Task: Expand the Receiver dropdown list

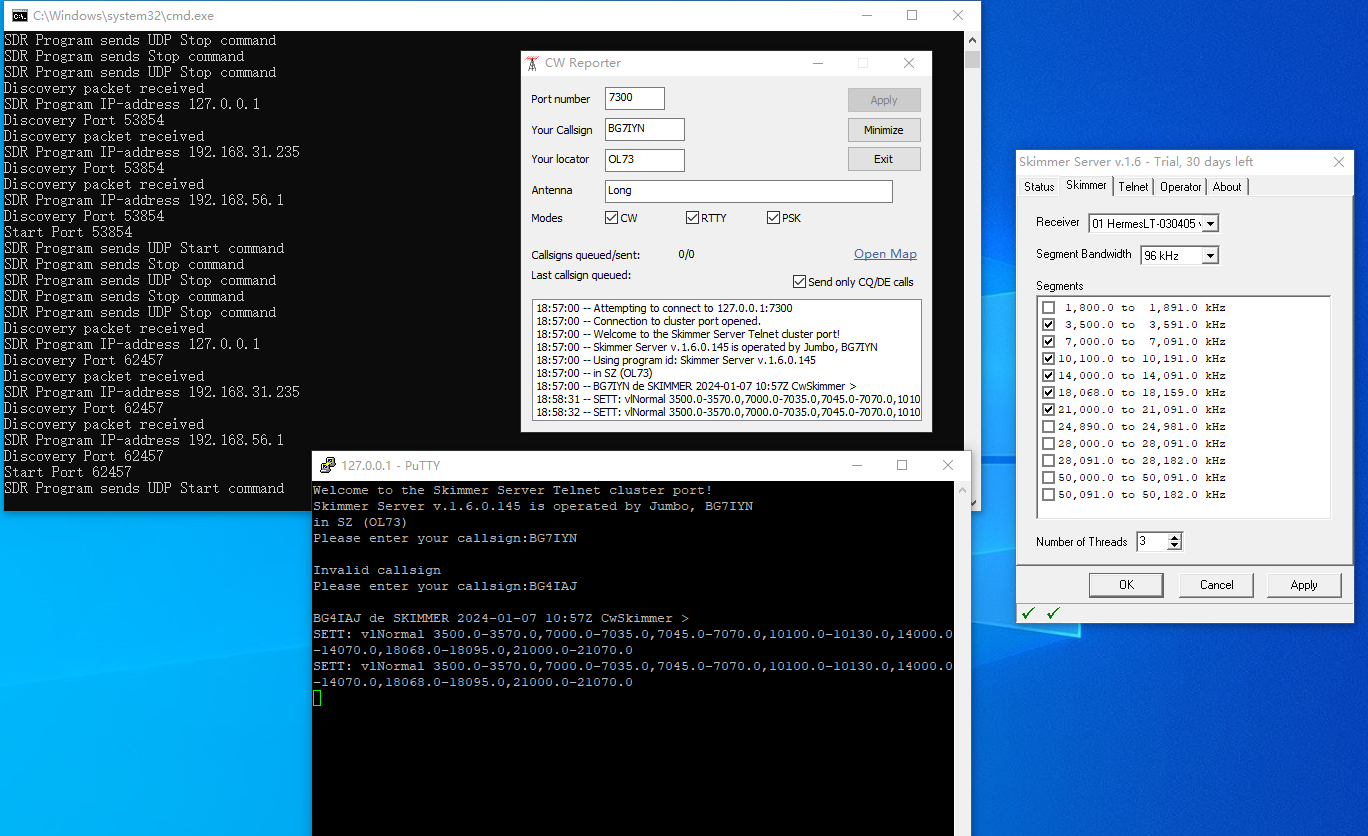Action: (1212, 223)
